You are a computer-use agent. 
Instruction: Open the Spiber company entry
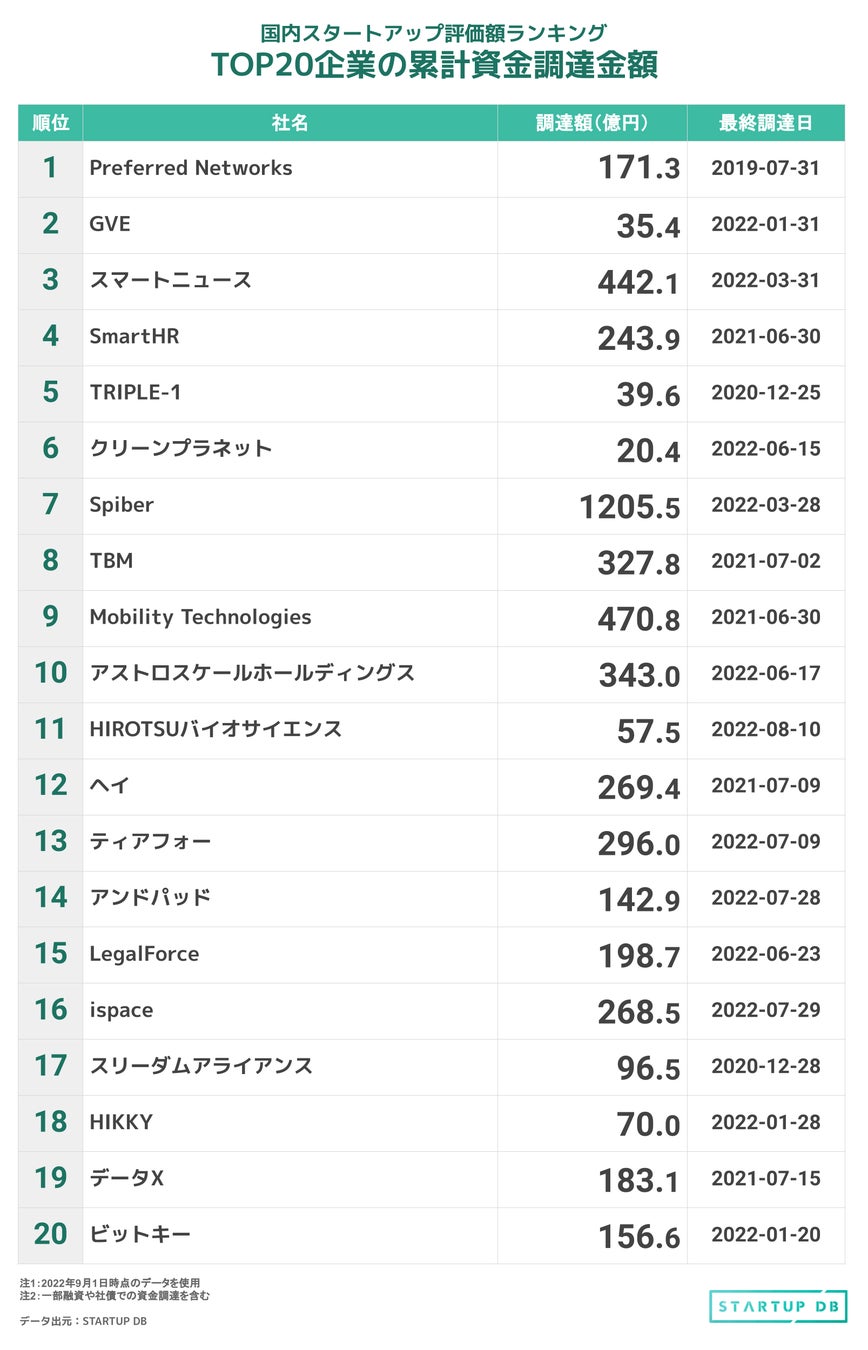point(121,505)
